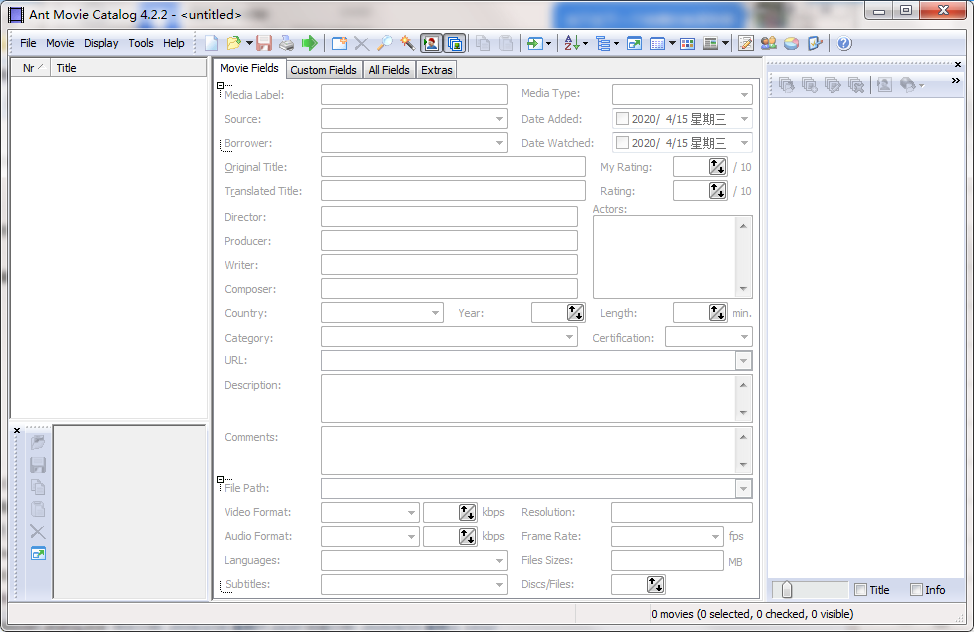
Task: Open help with the question mark icon
Action: coord(844,44)
